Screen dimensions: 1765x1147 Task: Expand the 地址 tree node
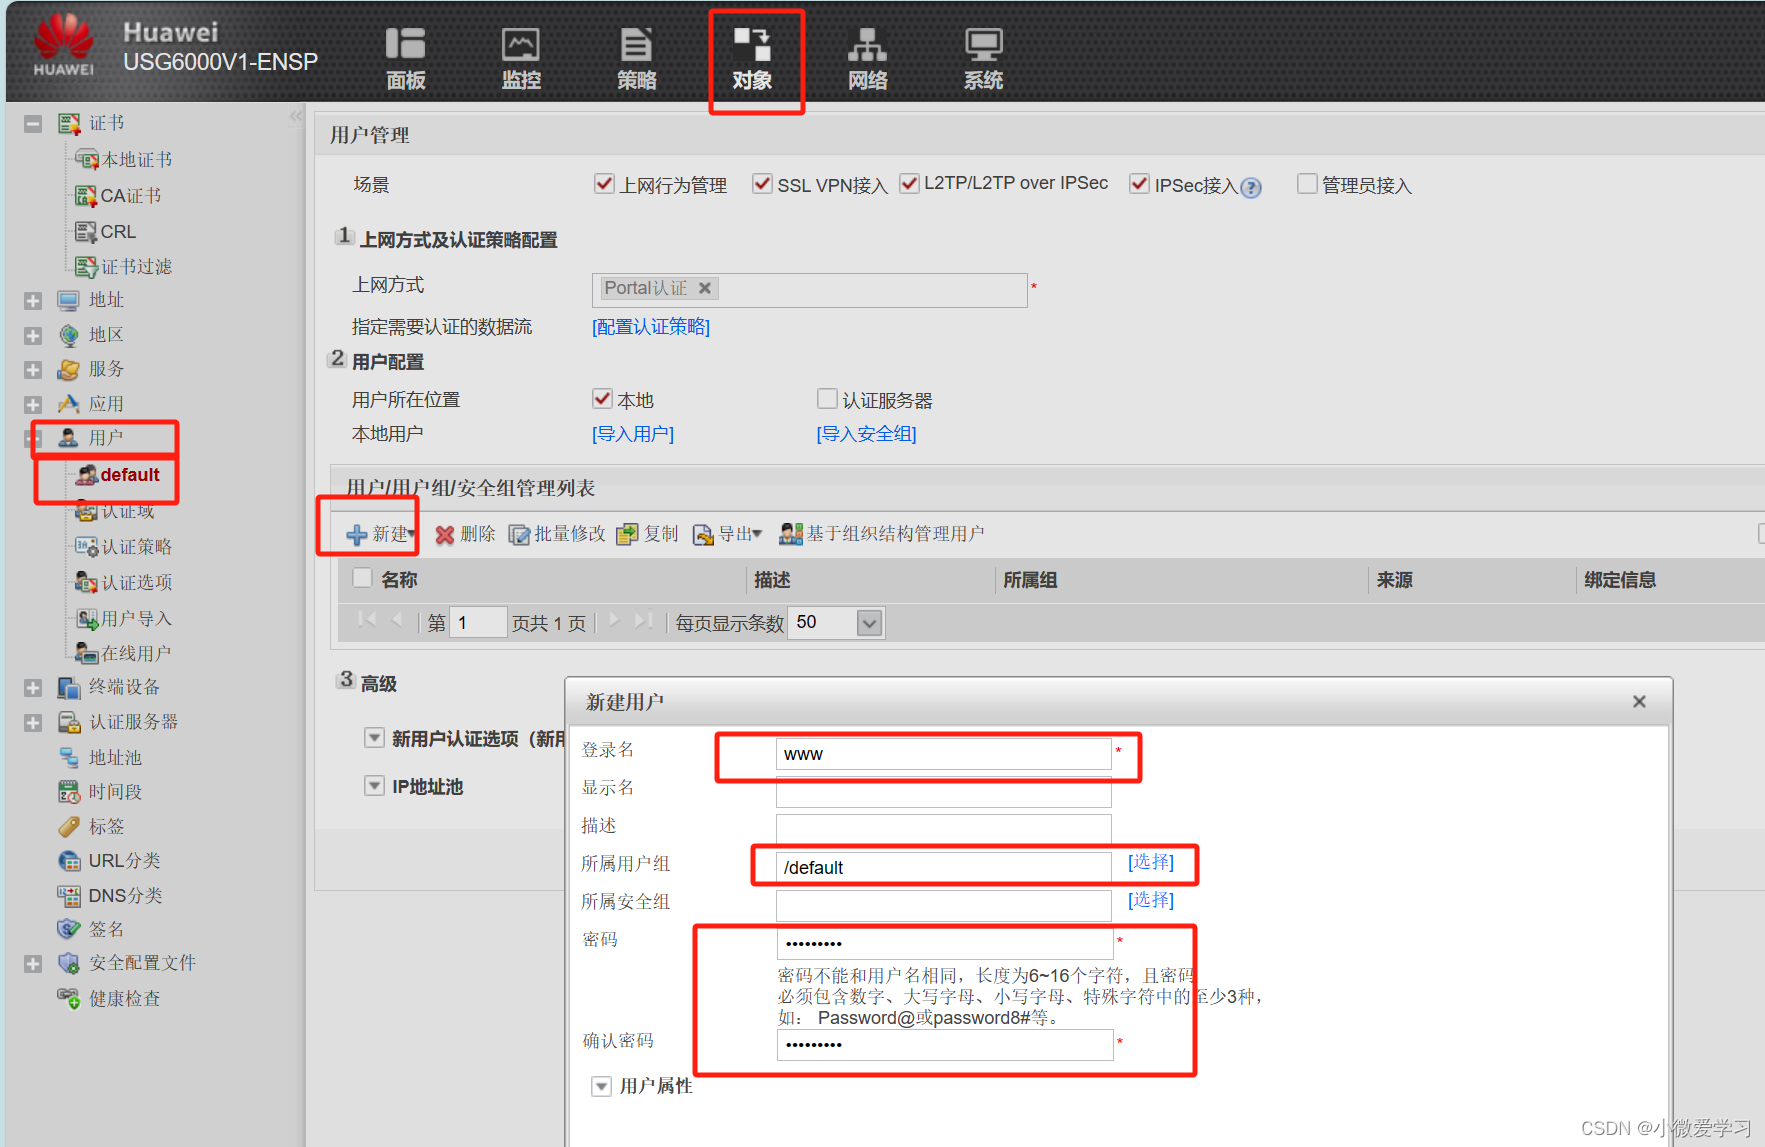click(x=33, y=301)
